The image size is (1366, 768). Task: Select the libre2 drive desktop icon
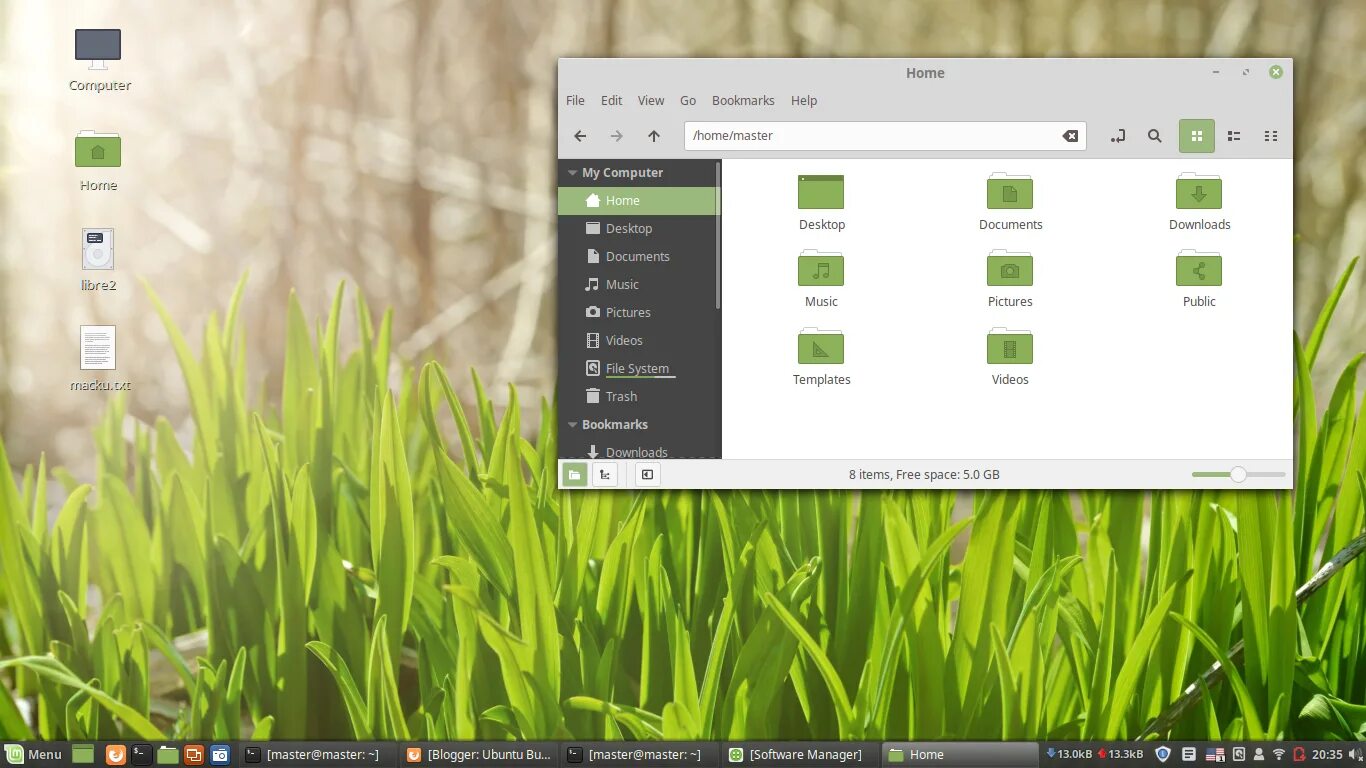click(x=98, y=260)
